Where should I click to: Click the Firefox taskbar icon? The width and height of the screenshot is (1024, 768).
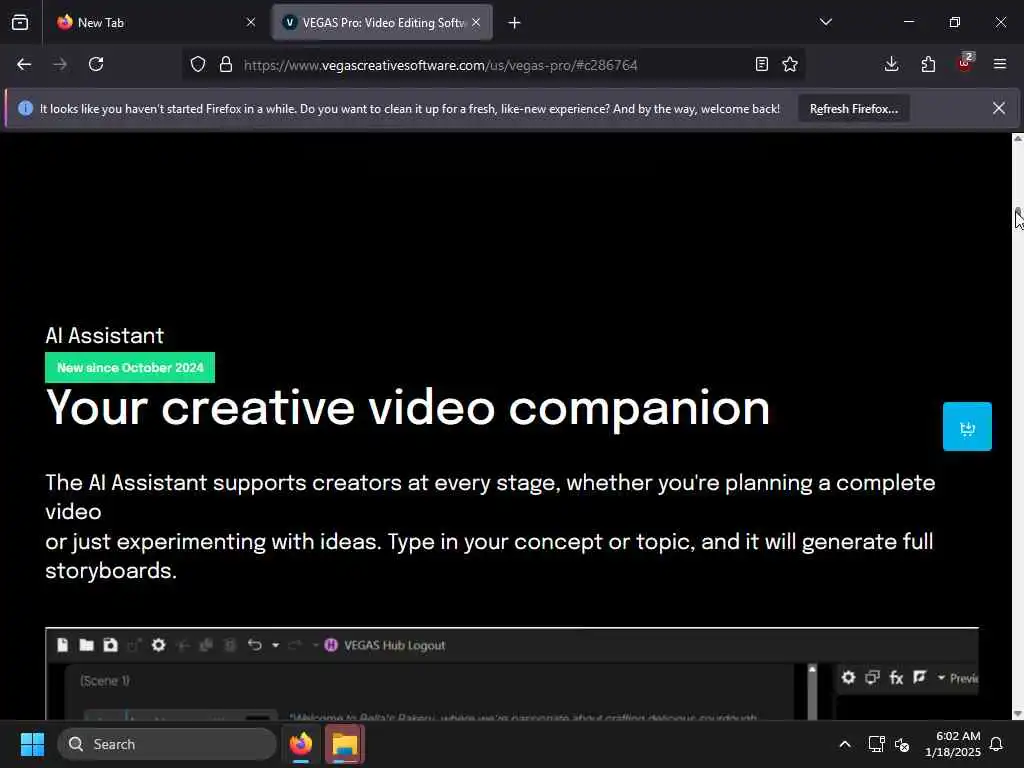[301, 744]
